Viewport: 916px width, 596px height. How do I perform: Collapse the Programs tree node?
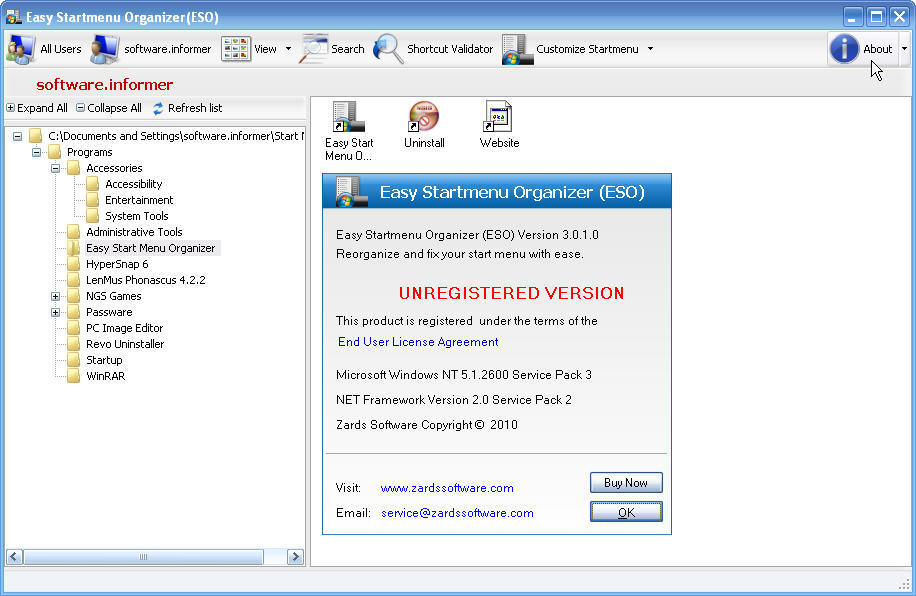tap(36, 152)
